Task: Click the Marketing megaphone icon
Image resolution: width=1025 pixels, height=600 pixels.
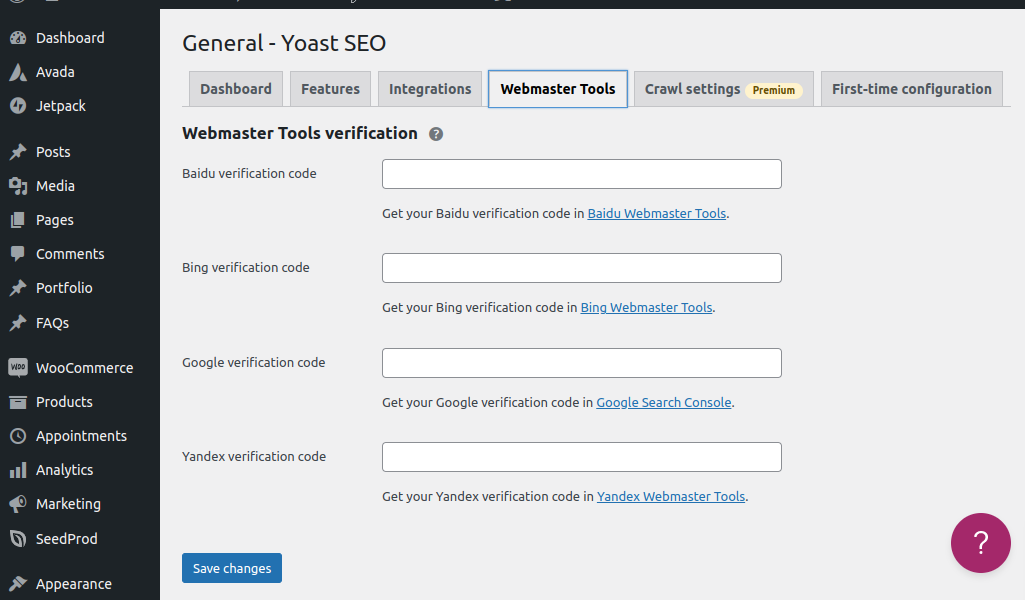Action: tap(18, 504)
